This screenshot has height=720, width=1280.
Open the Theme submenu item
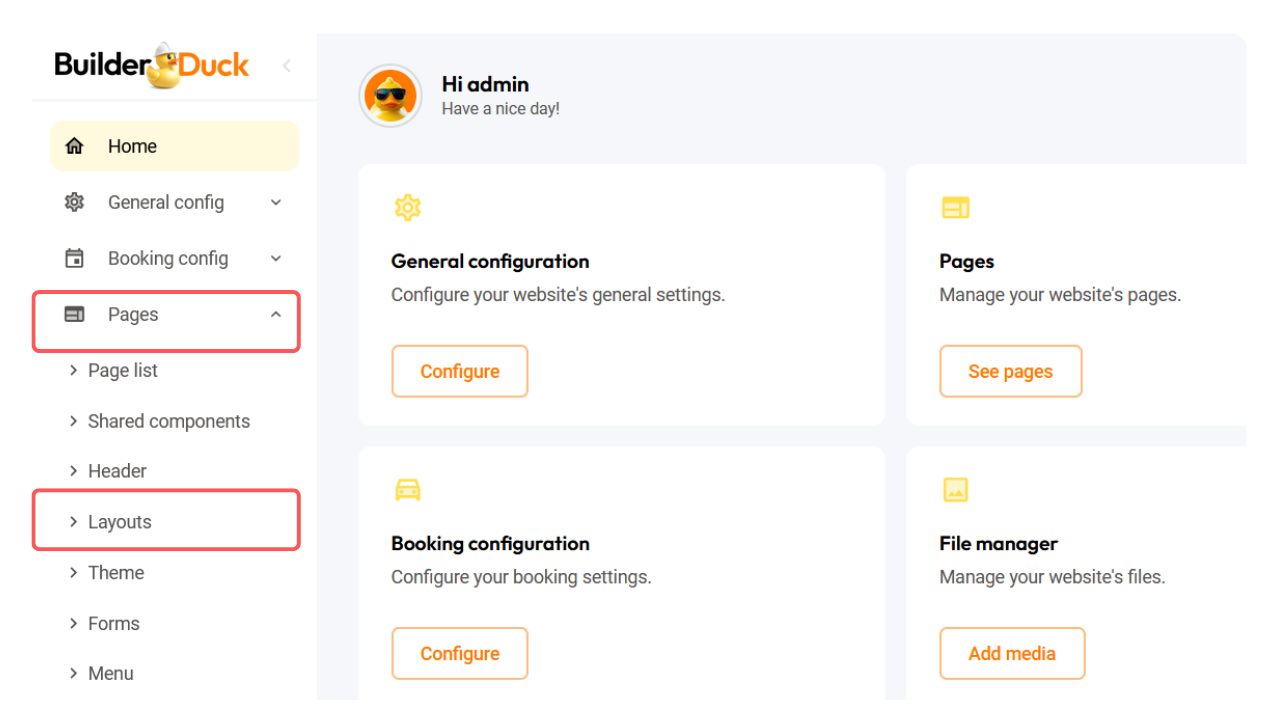(x=116, y=573)
